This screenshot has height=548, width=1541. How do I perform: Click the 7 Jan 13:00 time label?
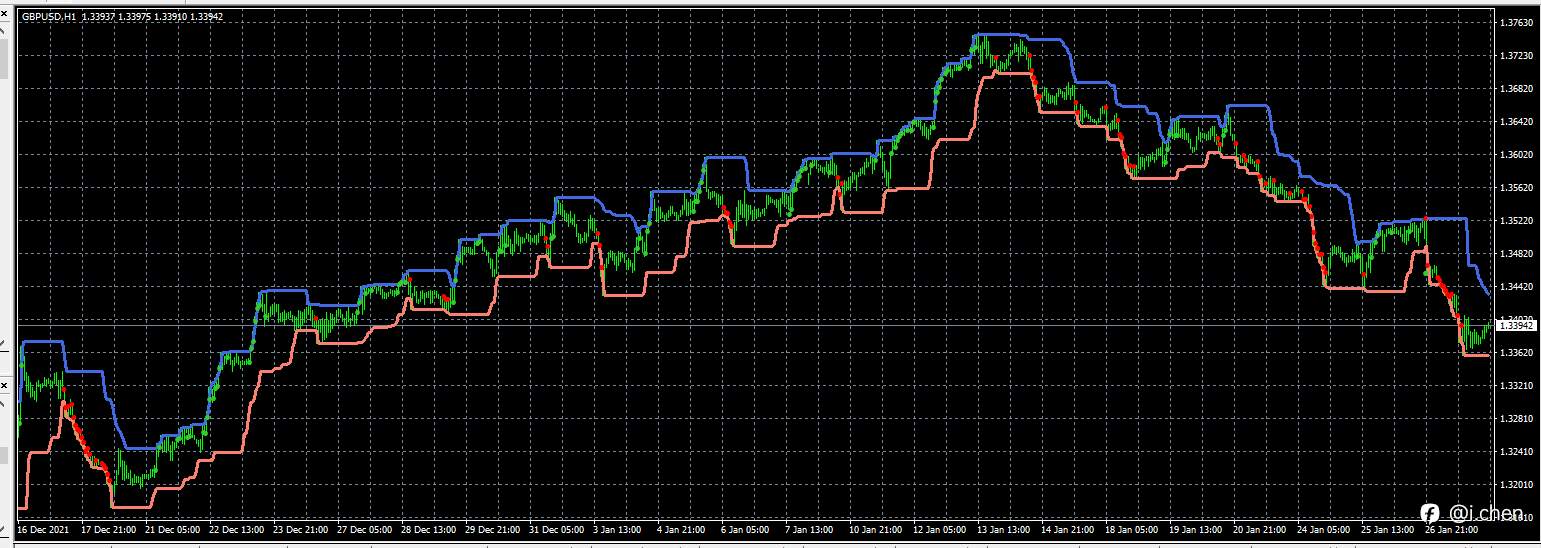[809, 529]
